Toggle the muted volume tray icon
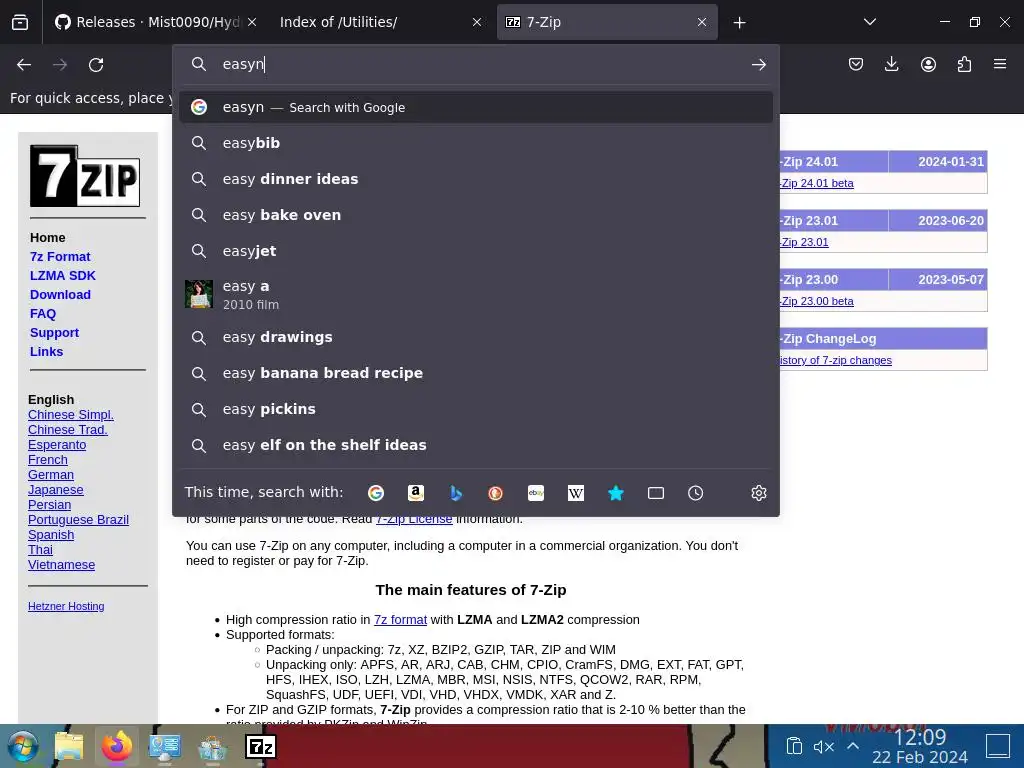Screen dimensions: 1024x768 click(824, 746)
